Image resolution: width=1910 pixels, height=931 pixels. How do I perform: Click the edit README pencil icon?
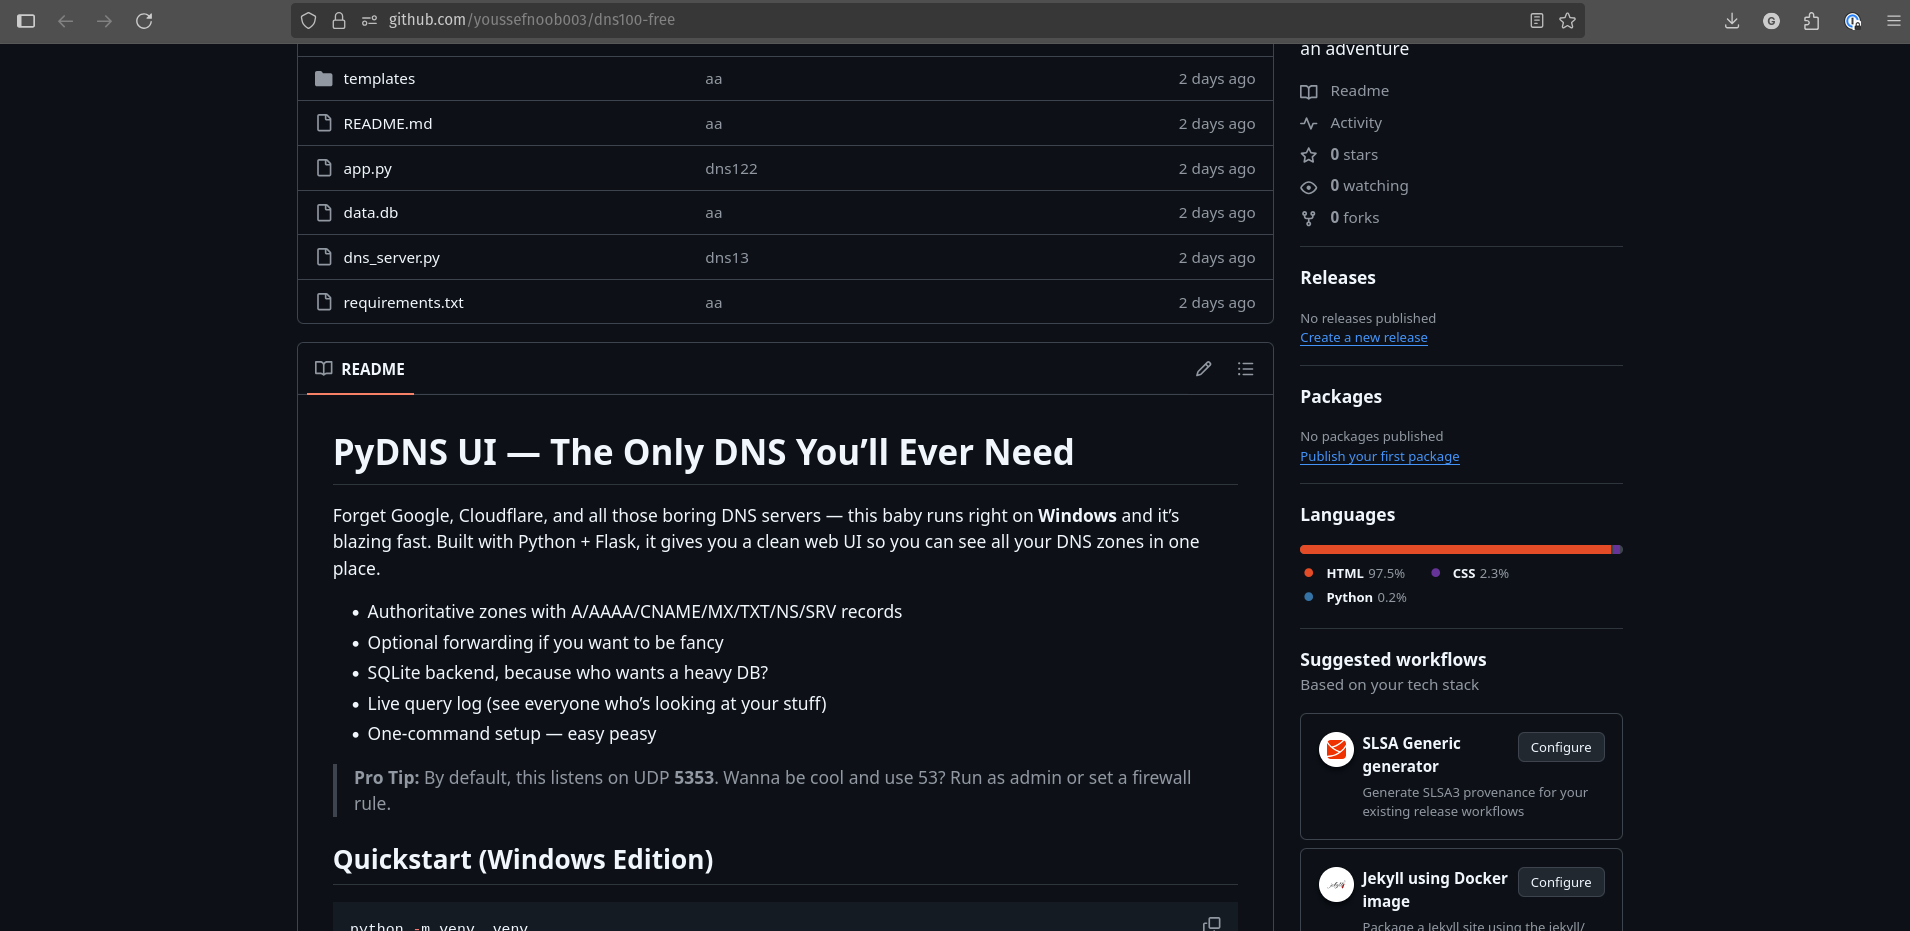click(1203, 369)
